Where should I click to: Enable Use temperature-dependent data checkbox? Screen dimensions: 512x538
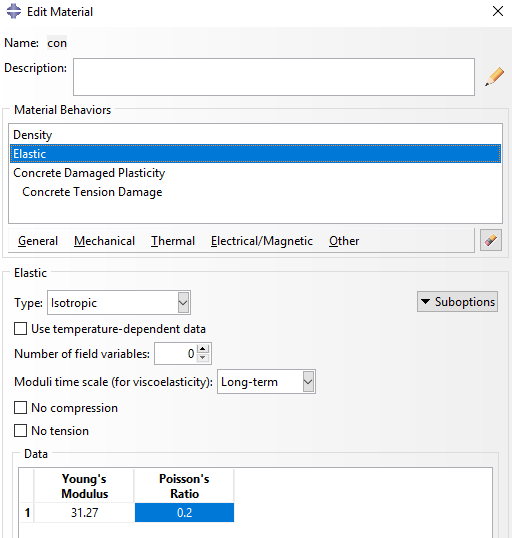(20, 329)
